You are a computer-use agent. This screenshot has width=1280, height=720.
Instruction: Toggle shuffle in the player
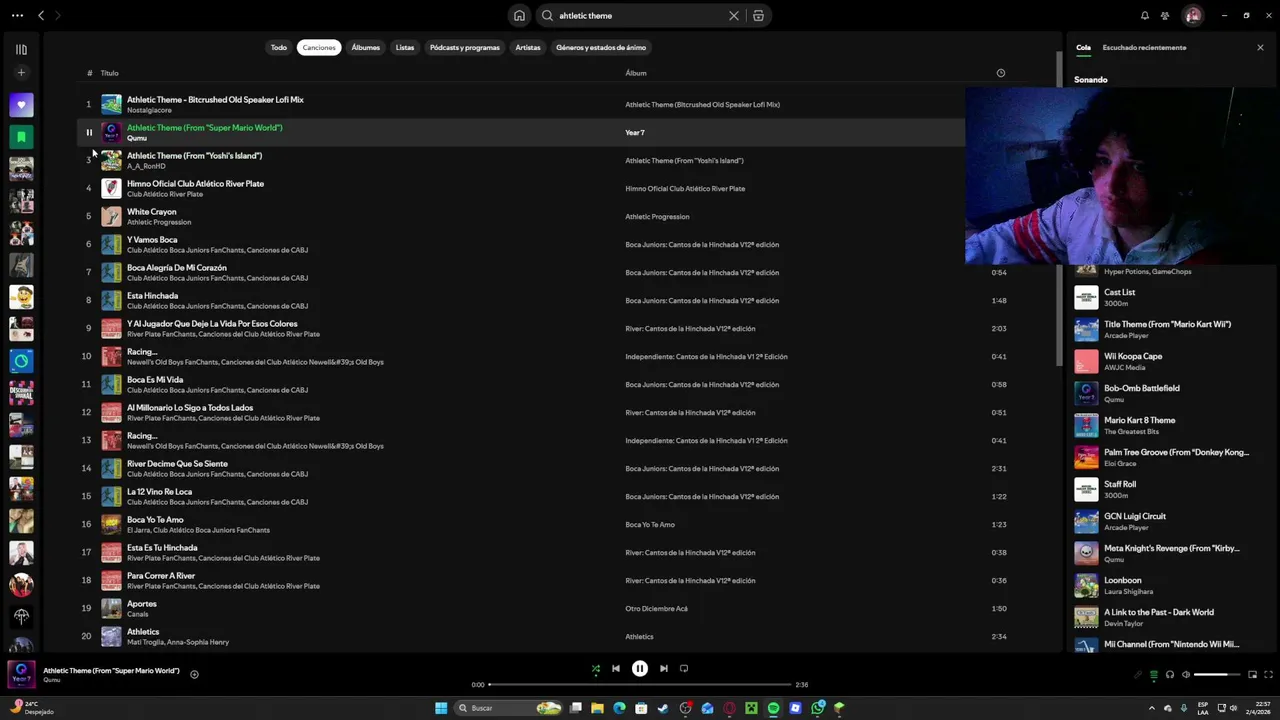[x=596, y=668]
